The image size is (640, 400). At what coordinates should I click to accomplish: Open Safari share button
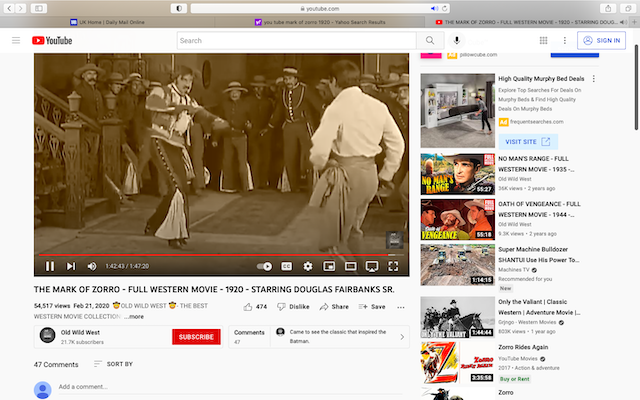click(x=608, y=8)
